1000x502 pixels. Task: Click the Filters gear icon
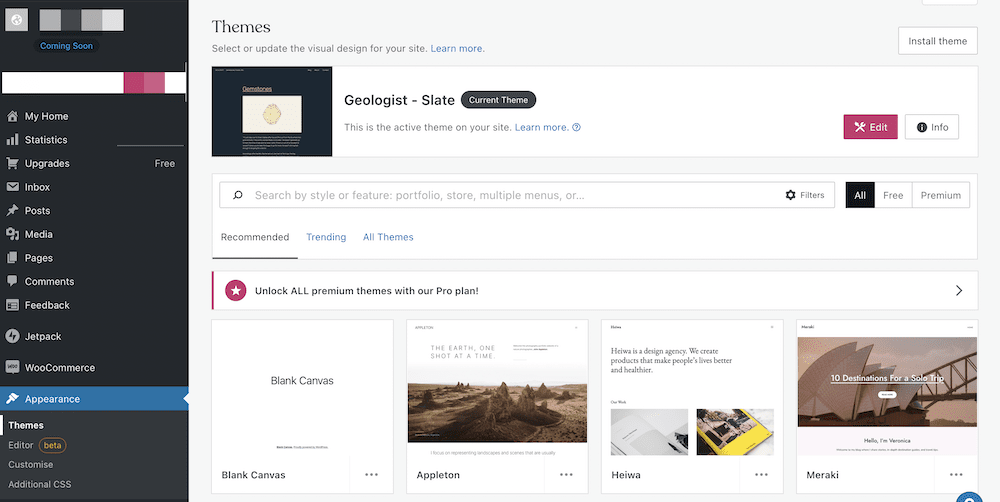790,195
